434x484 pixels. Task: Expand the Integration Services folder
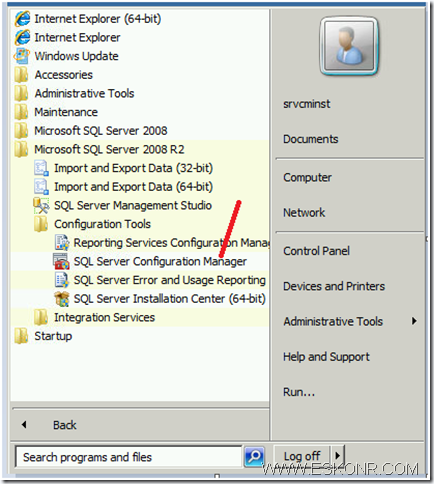(104, 318)
